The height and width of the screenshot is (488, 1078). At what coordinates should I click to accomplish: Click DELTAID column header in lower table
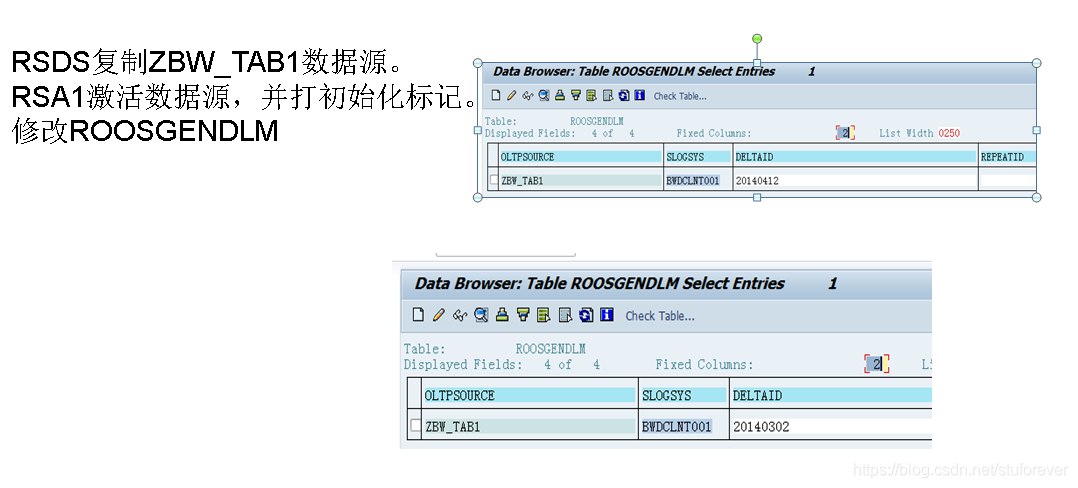832,395
